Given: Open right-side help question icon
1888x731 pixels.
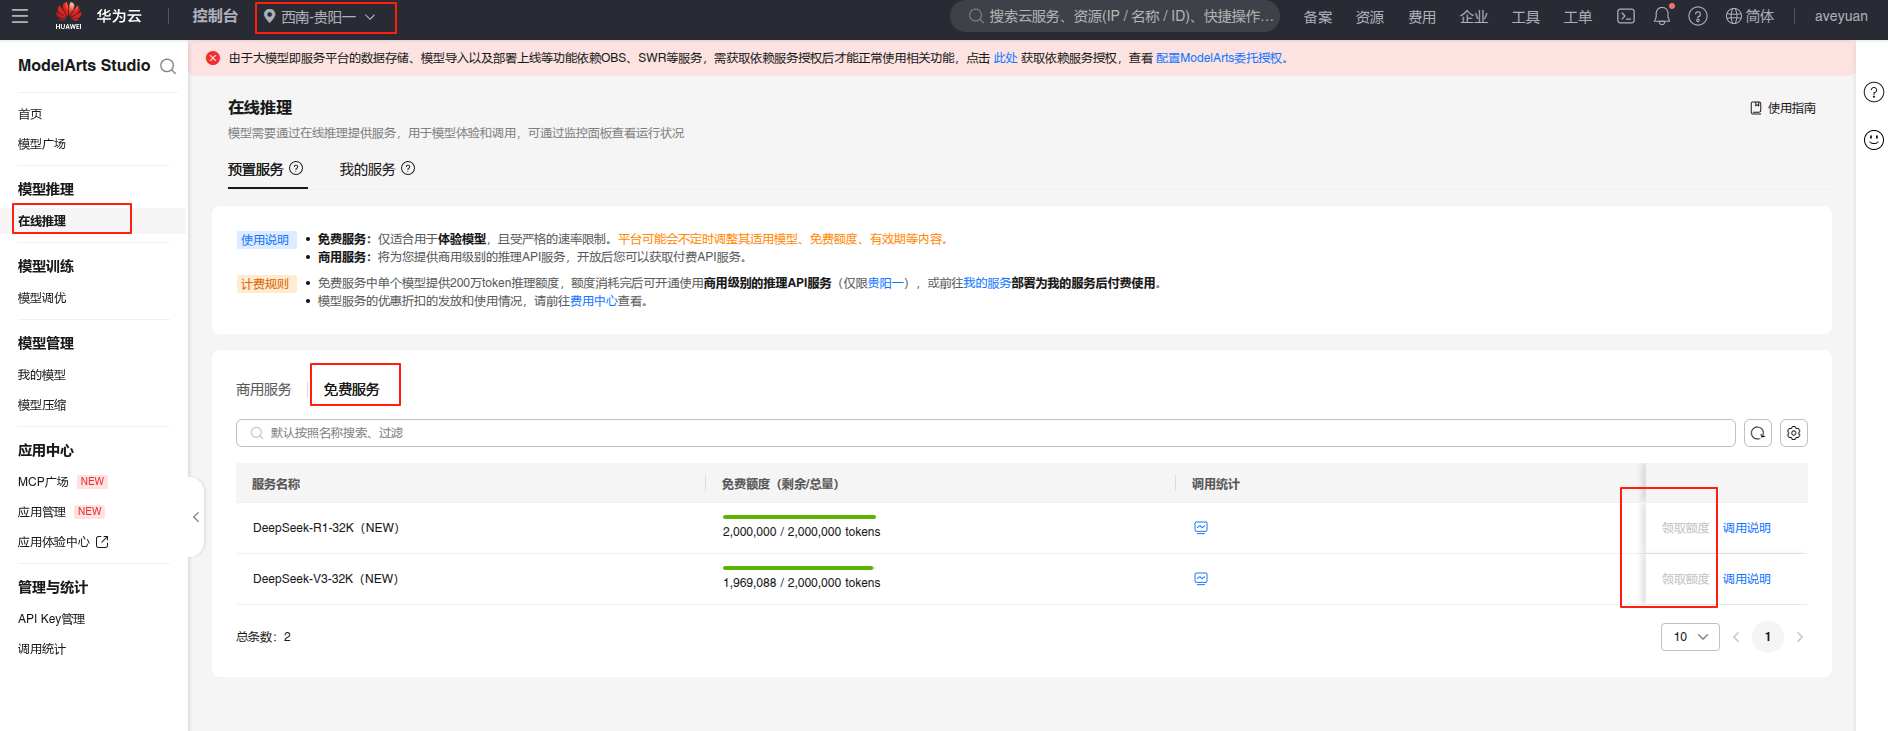Looking at the screenshot, I should point(1874,92).
